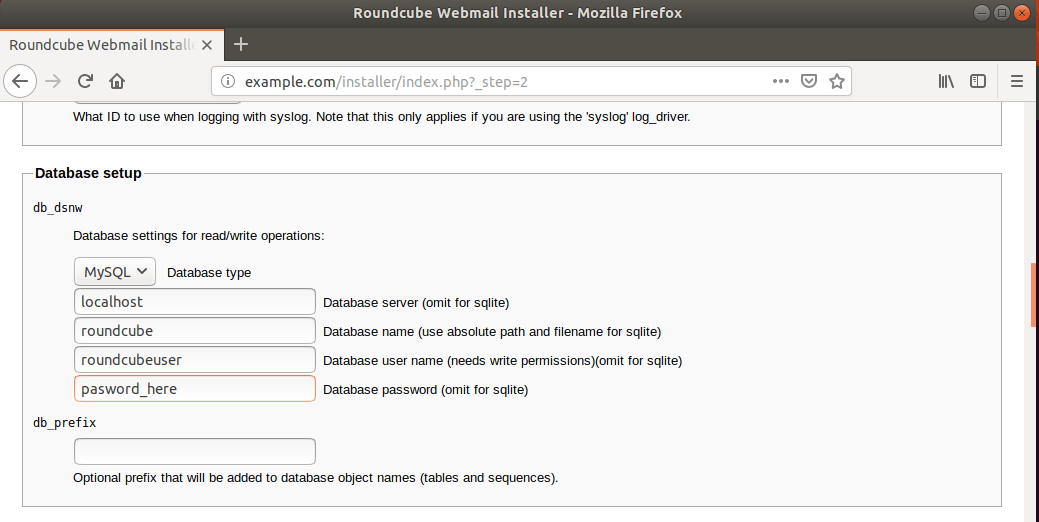Click the Database user name field
This screenshot has height=522, width=1039.
(194, 359)
